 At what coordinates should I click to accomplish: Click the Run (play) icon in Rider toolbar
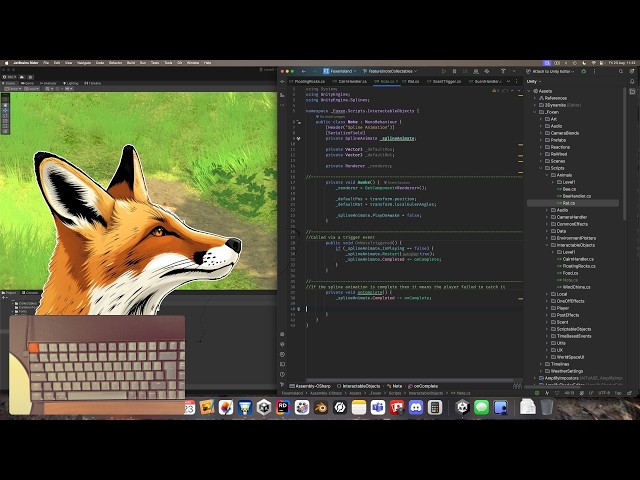tap(444, 71)
